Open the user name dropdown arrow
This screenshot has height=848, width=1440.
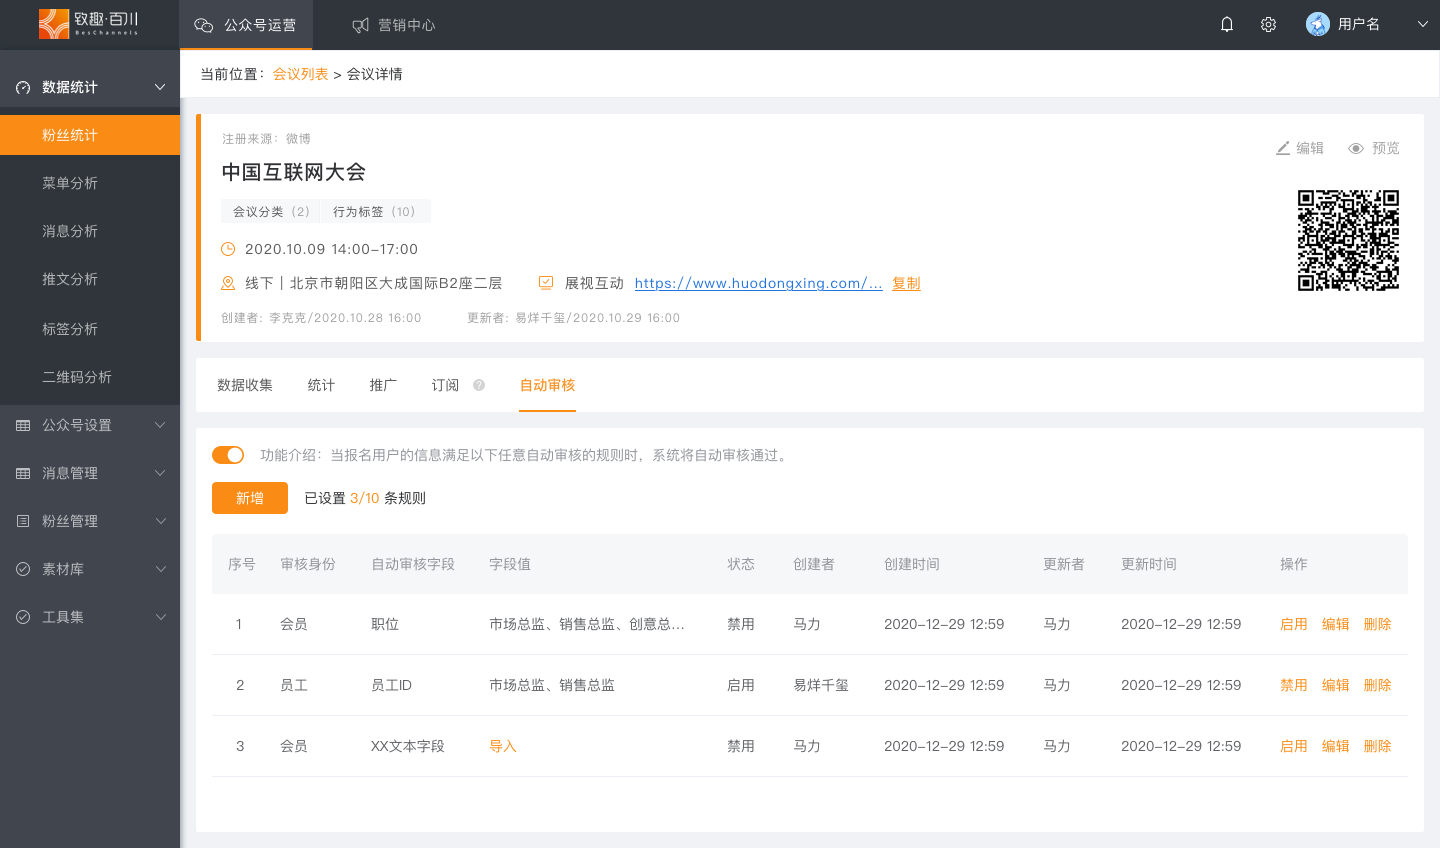[1422, 24]
